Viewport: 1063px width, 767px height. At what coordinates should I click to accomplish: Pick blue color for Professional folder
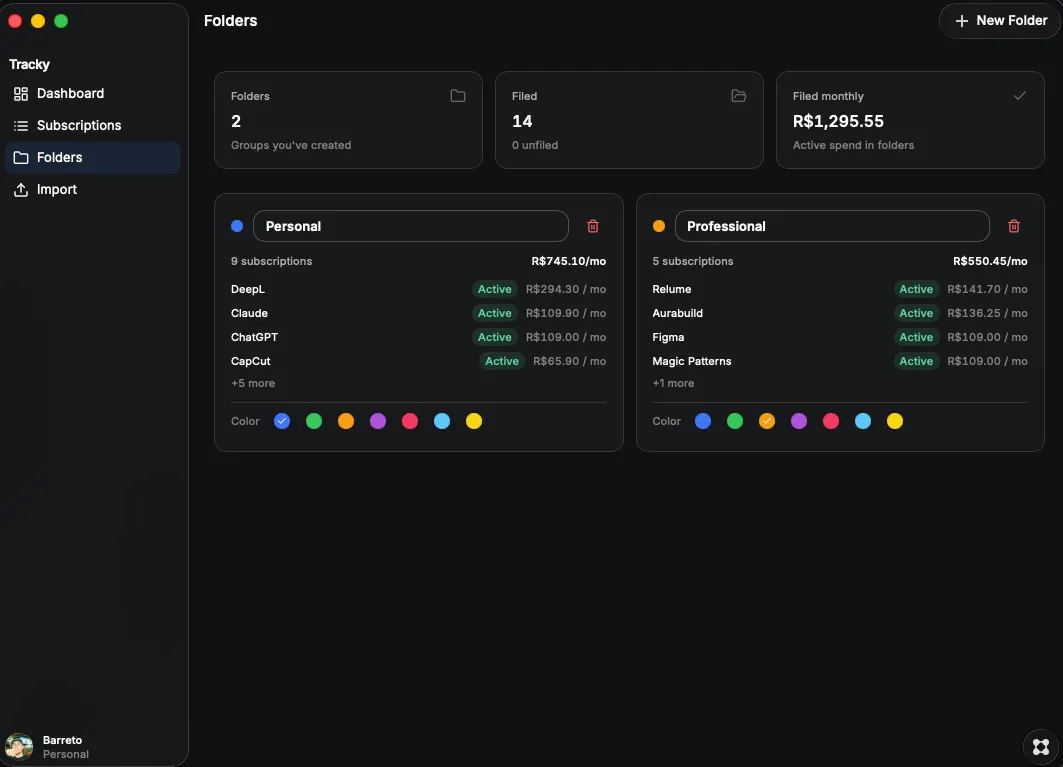coord(703,421)
